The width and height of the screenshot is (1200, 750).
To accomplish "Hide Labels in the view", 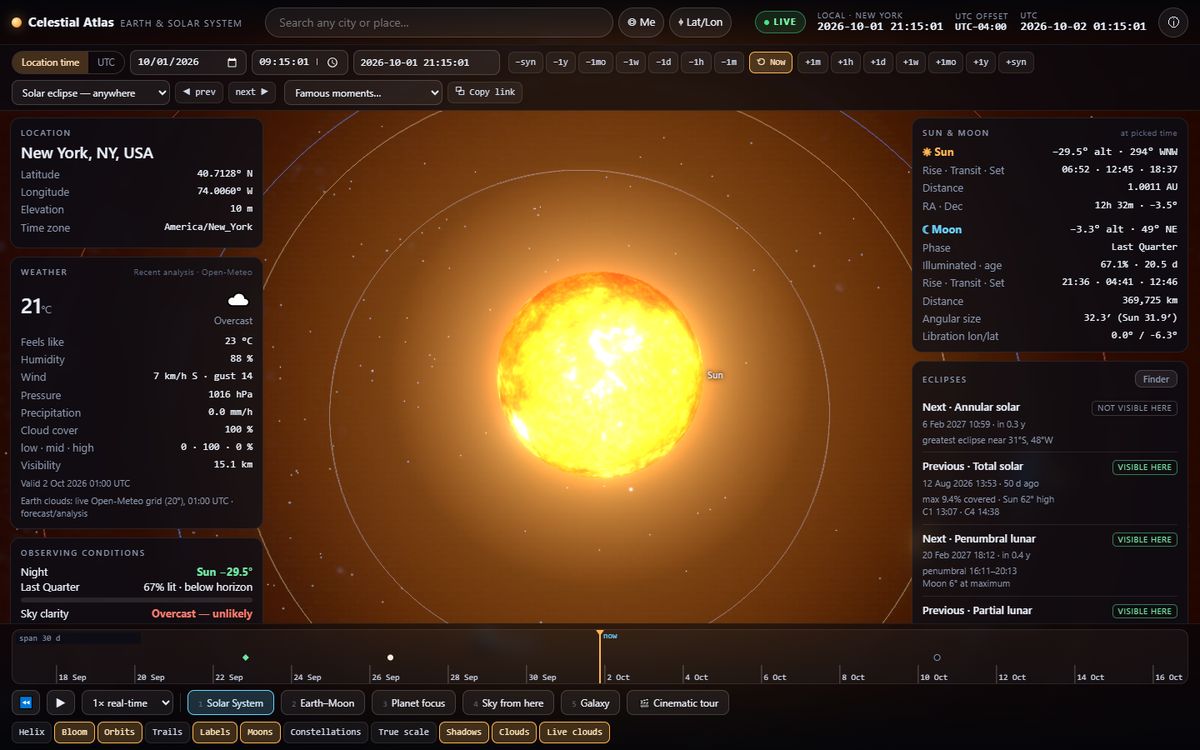I will point(215,732).
